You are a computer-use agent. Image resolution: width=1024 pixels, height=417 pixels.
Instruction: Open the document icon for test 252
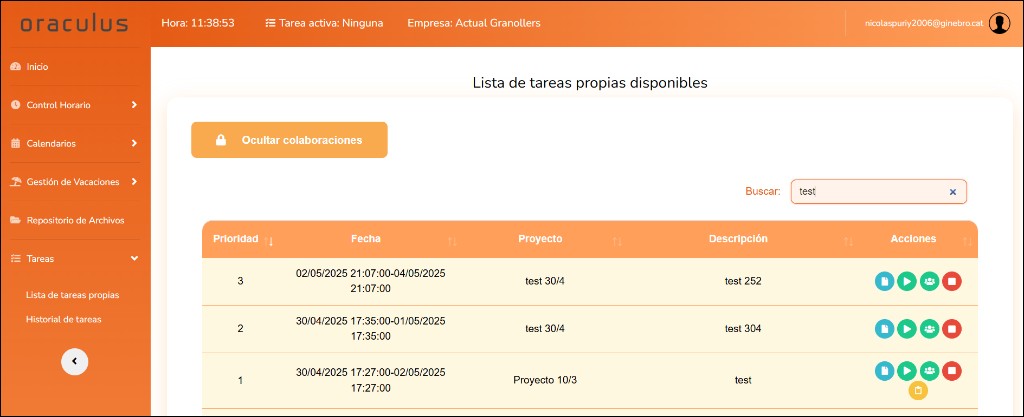pyautogui.click(x=884, y=281)
